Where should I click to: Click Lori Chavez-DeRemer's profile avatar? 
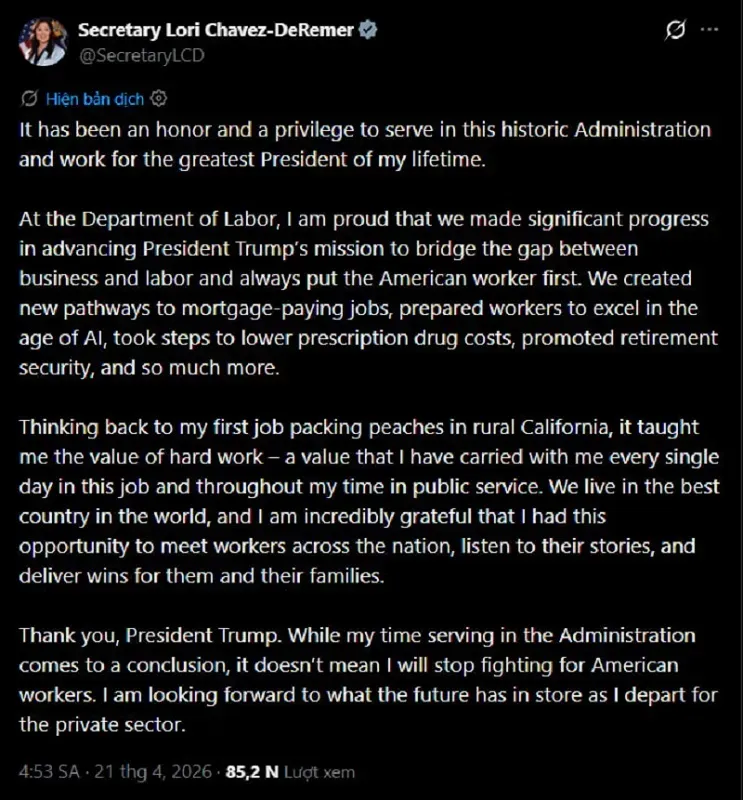click(x=38, y=42)
